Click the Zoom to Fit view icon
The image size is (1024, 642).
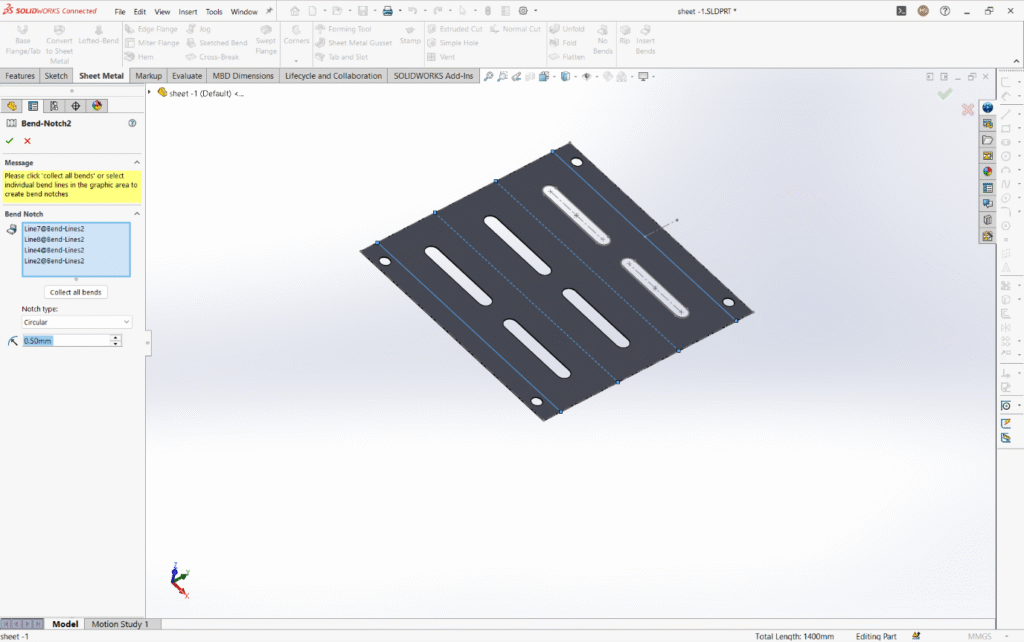point(489,76)
